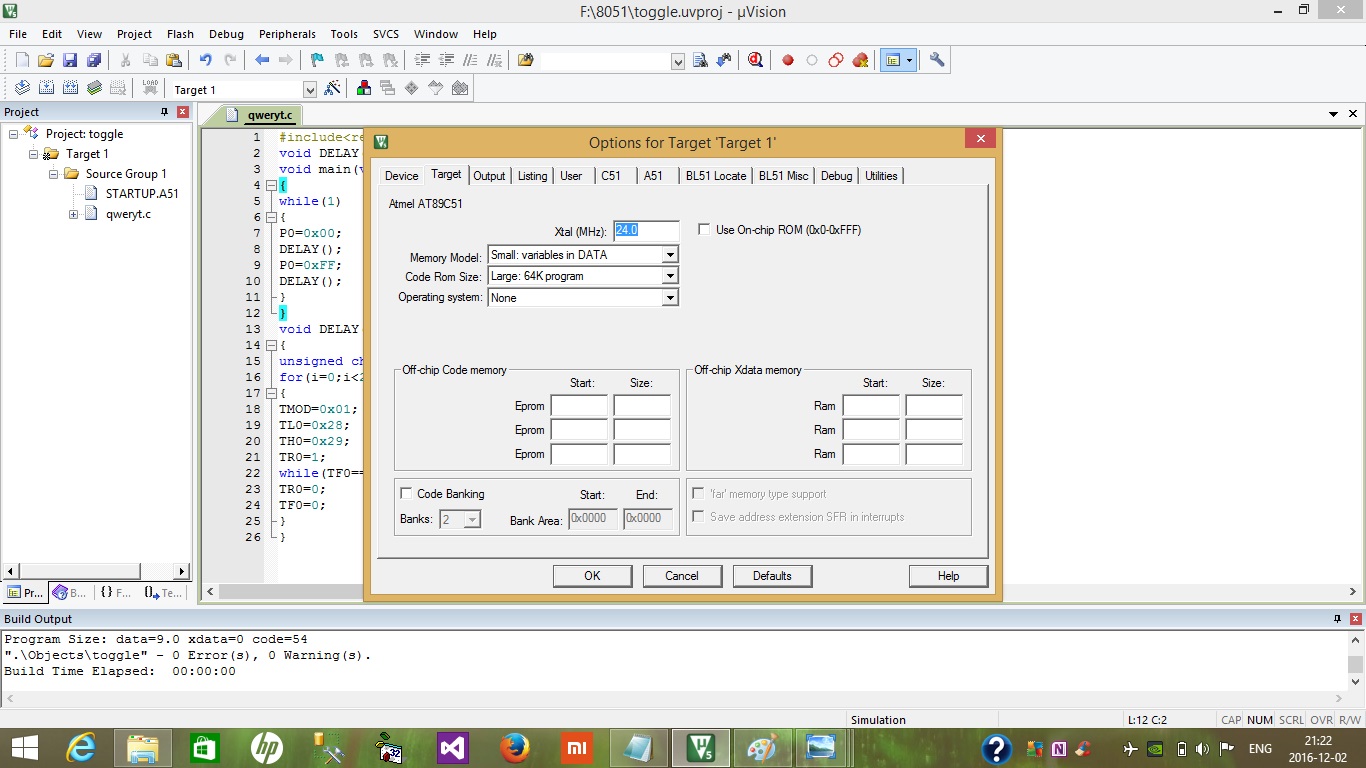Enable the Use On-chip ROM checkbox

[704, 229]
